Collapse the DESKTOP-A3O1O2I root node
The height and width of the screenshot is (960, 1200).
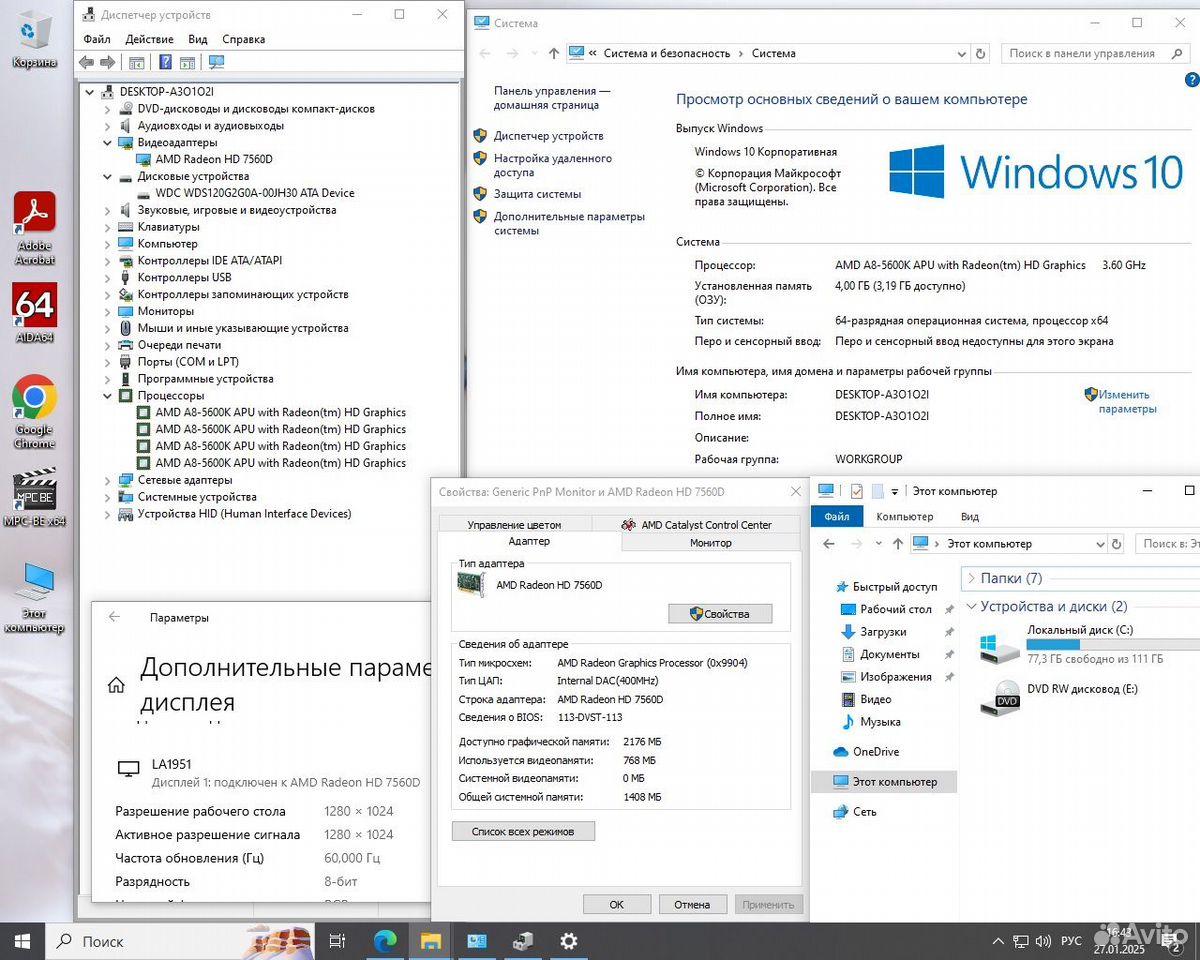click(x=90, y=92)
